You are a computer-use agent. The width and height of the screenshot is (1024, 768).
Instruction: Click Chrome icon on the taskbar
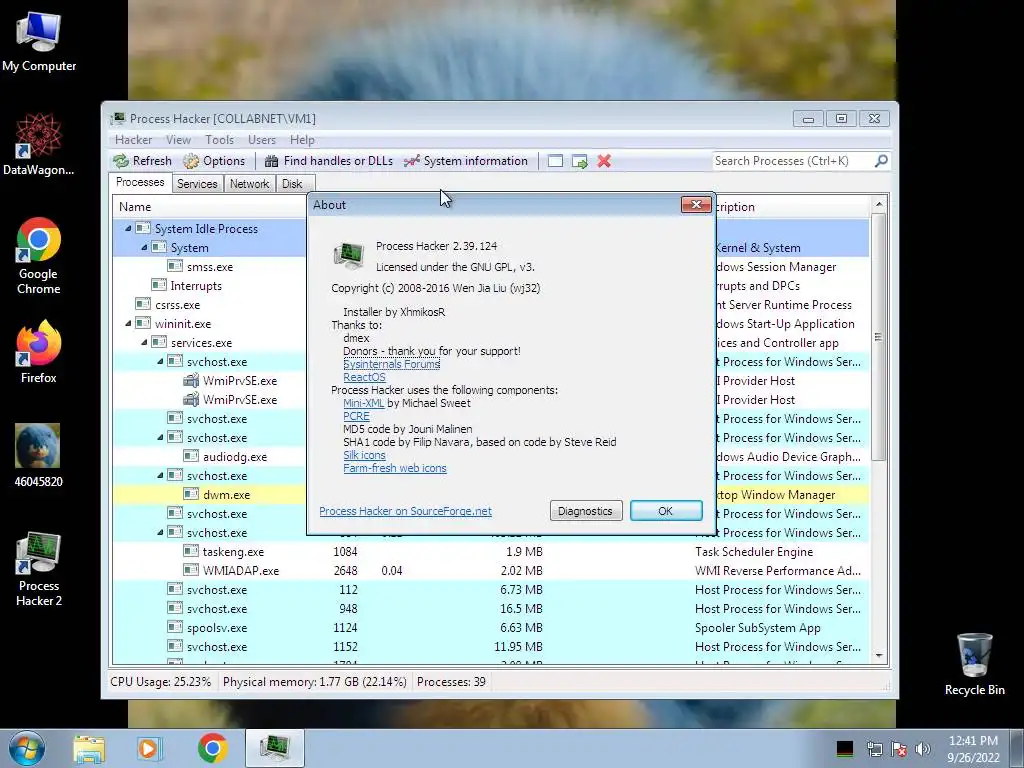tap(212, 748)
